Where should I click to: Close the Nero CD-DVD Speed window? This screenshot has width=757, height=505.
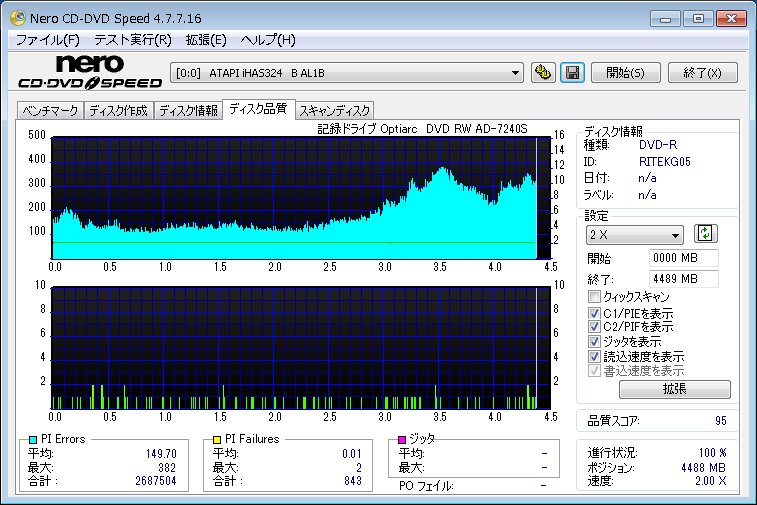tap(731, 19)
